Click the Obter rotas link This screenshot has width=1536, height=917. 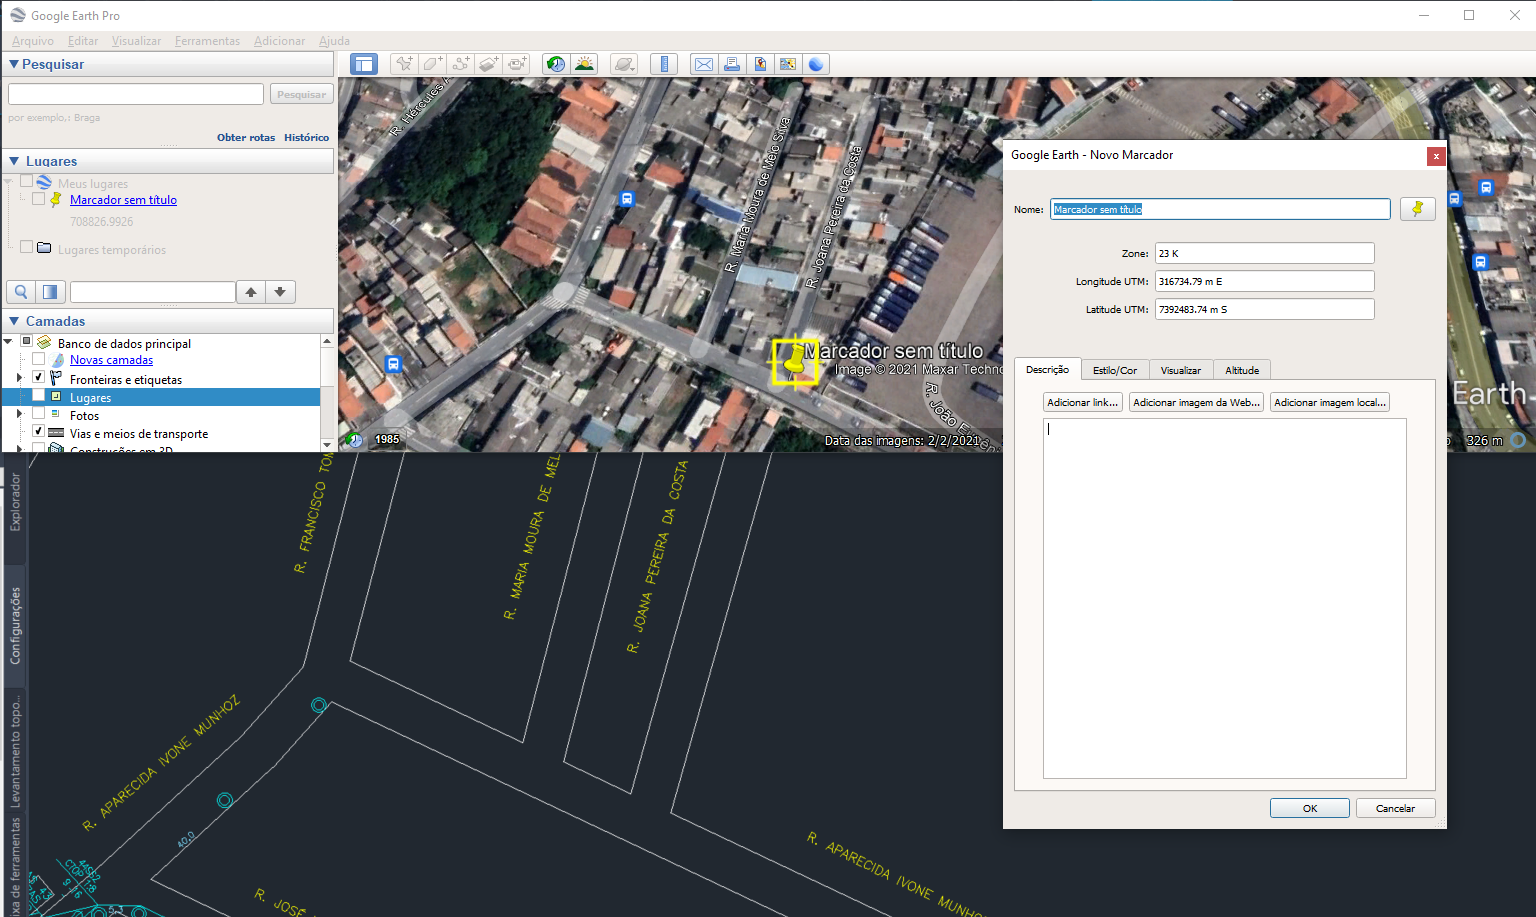(x=246, y=138)
